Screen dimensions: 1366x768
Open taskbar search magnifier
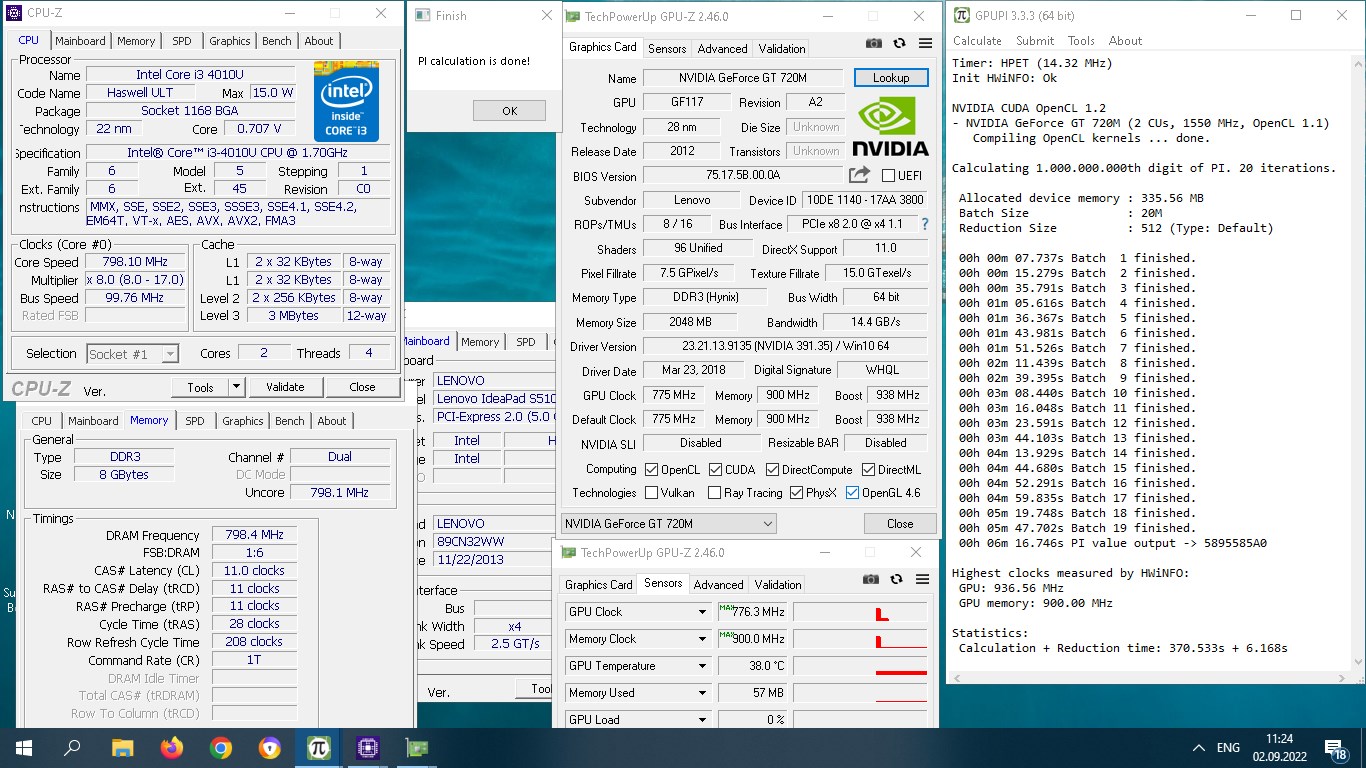[72, 747]
